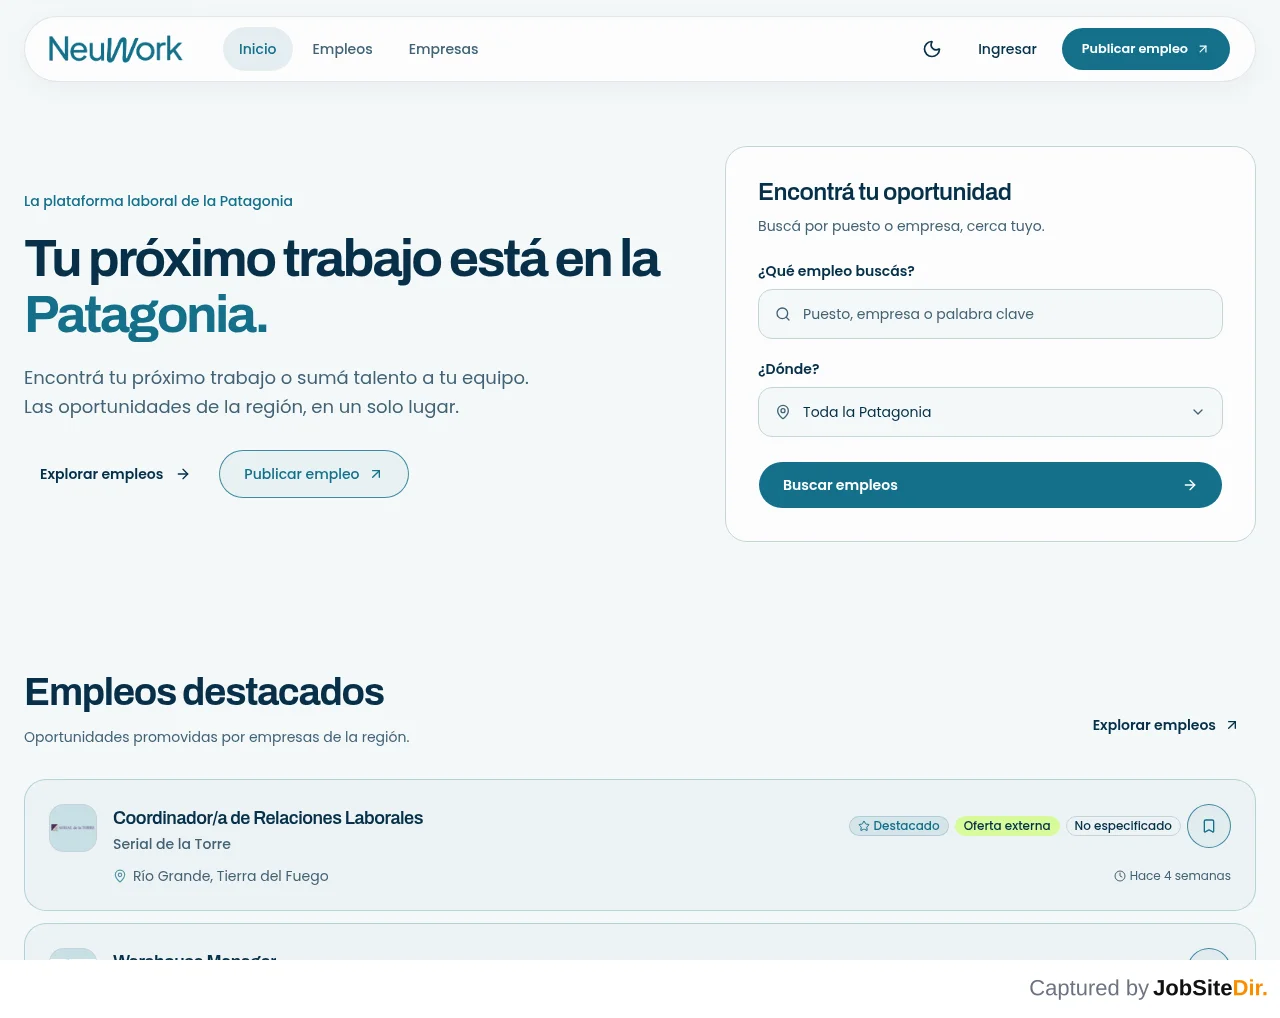The height and width of the screenshot is (1018, 1280).
Task: Focus the Puesto, empresa o palabra clave field
Action: tap(990, 314)
